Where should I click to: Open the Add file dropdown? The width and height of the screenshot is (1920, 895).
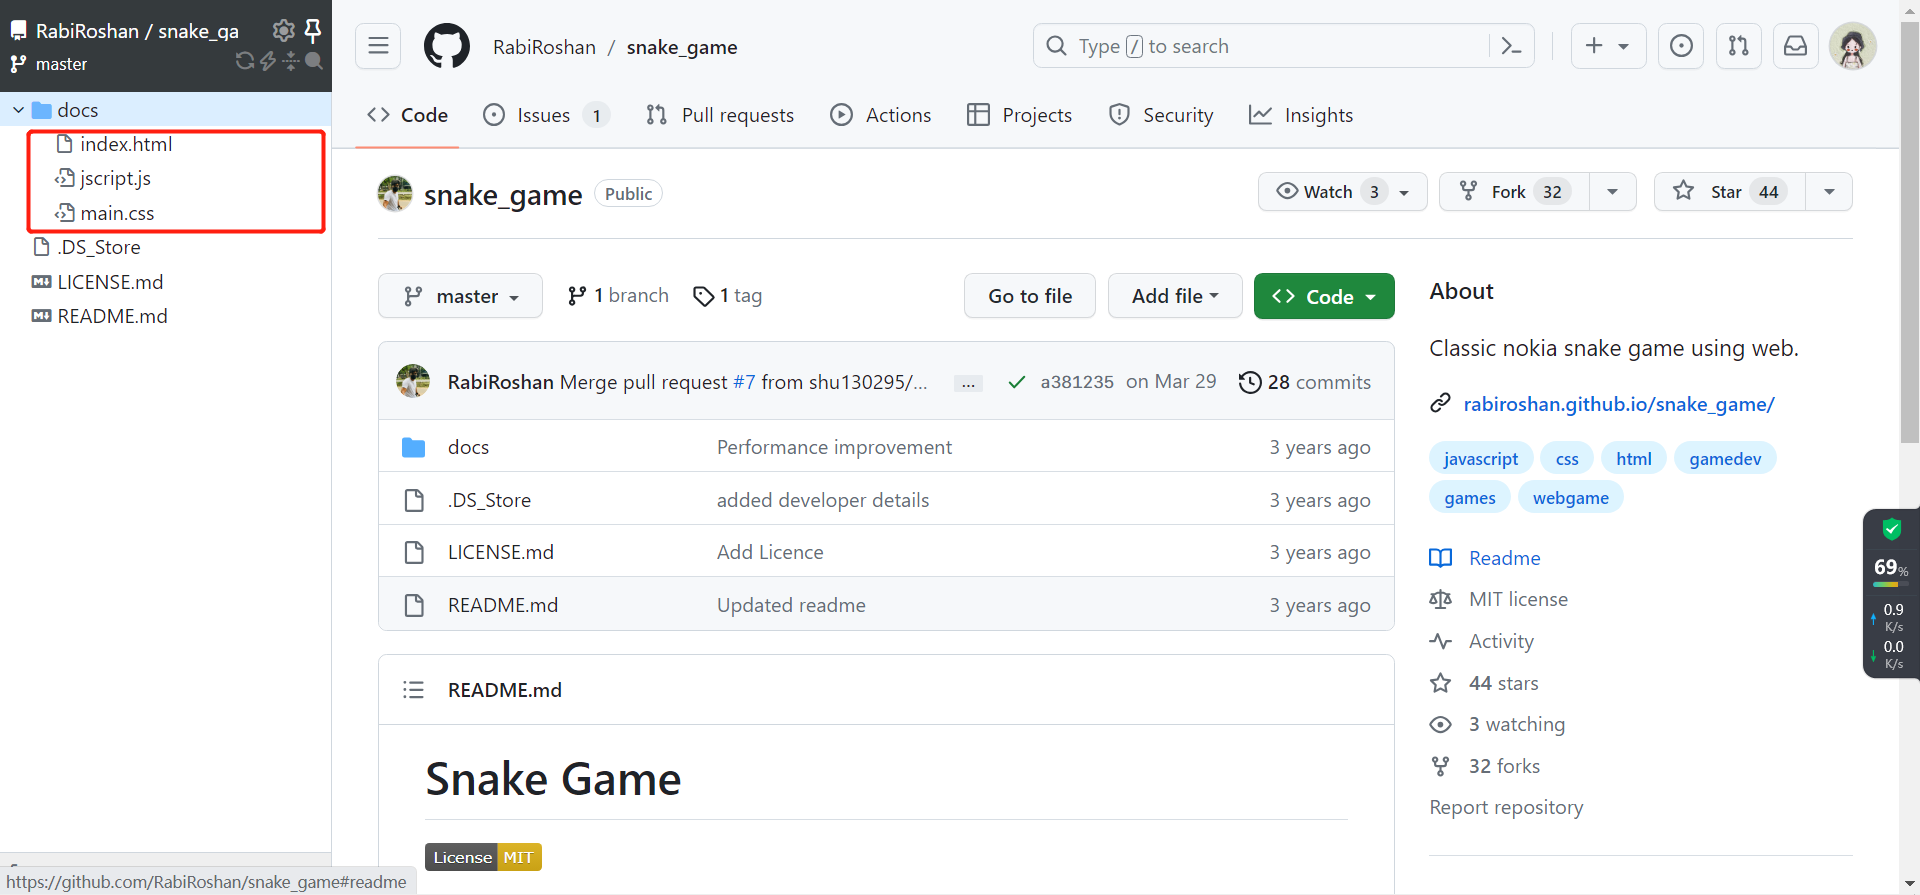1174,296
